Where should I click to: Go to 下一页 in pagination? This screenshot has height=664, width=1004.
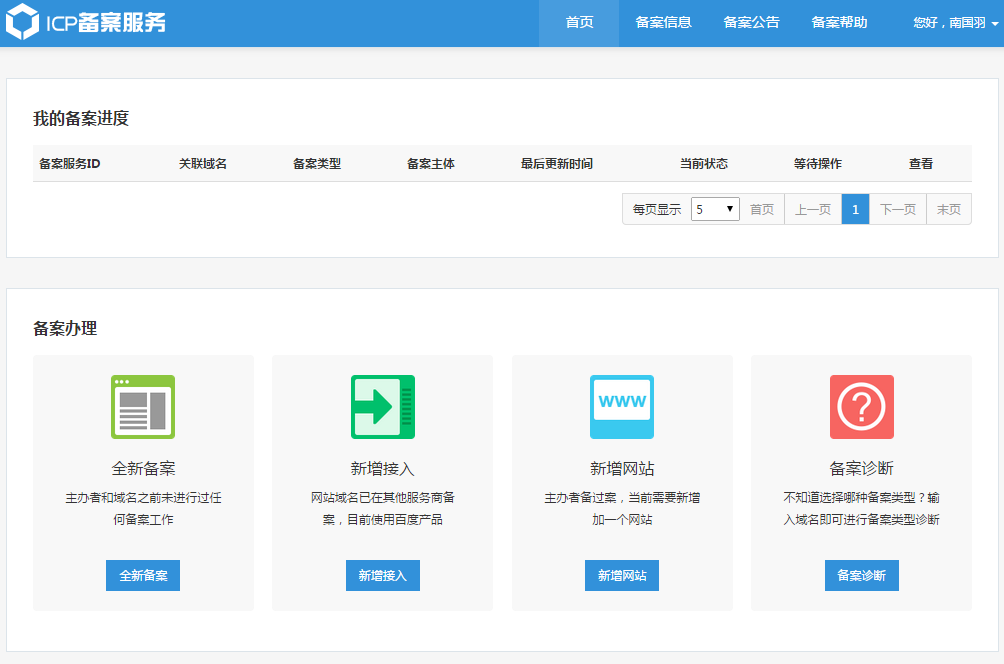coord(898,209)
